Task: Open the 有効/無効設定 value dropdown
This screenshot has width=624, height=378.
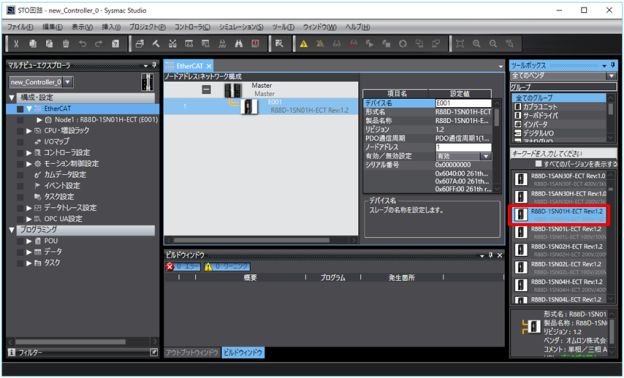Action: coord(486,156)
